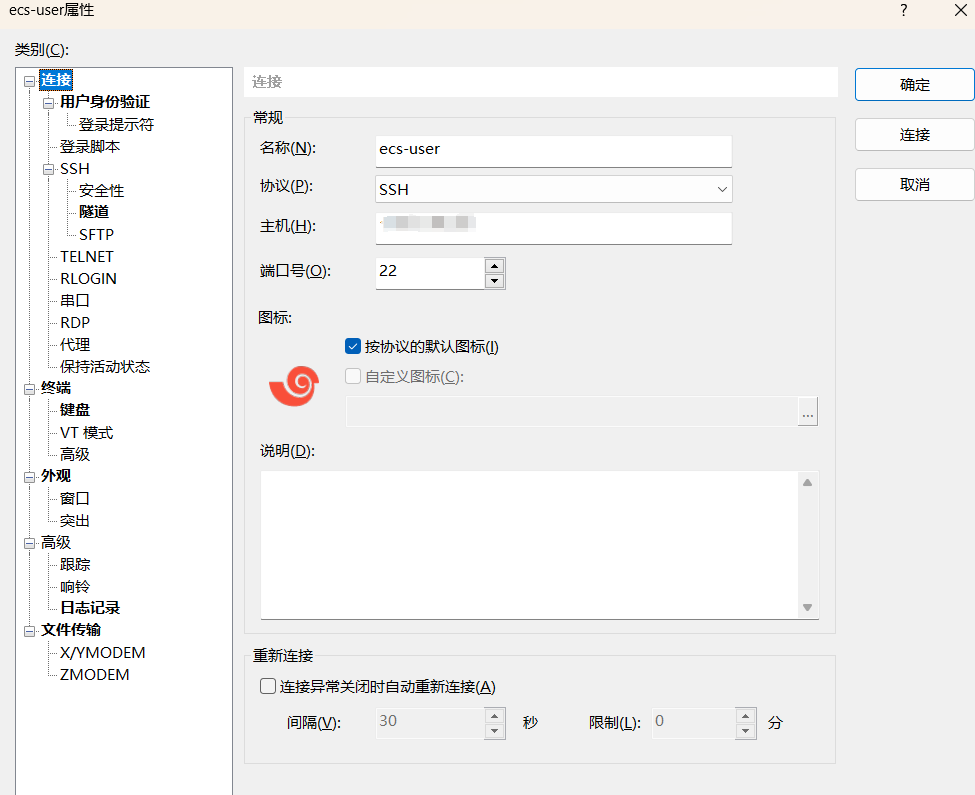This screenshot has height=795, width=975.
Task: Click the 限制 limit field showing 0
Action: 693,723
